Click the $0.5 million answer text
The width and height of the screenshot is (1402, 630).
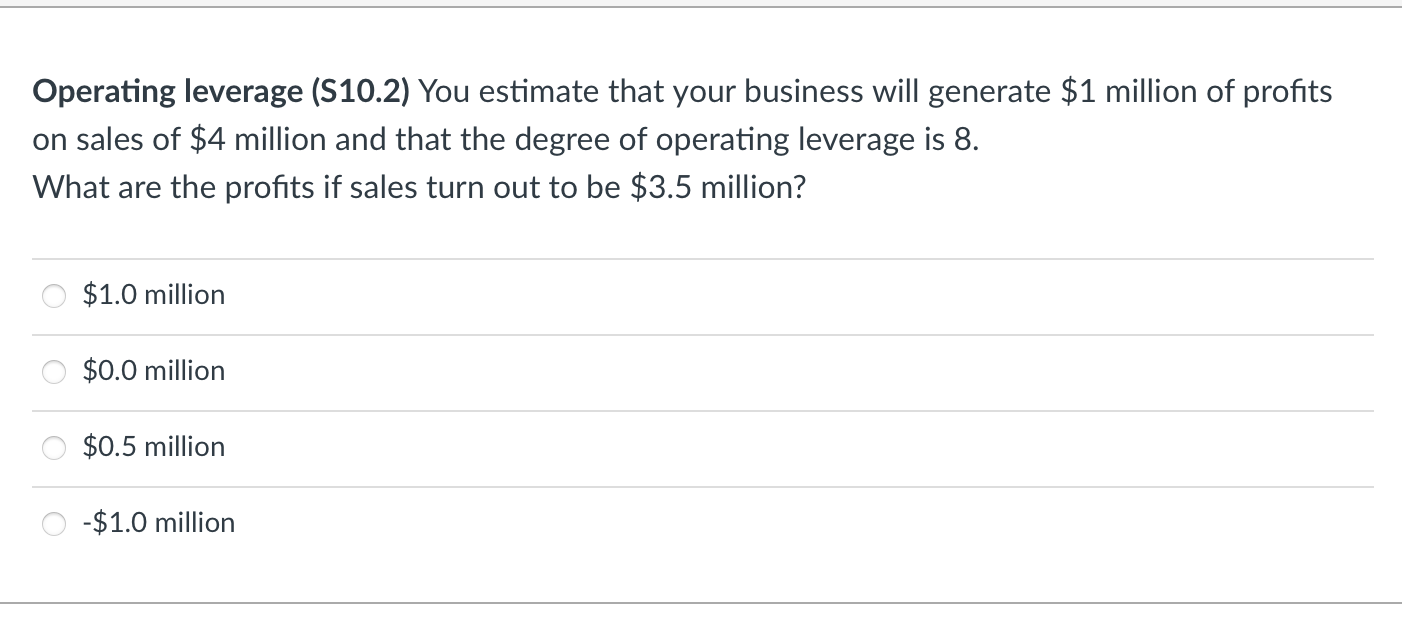pyautogui.click(x=154, y=448)
